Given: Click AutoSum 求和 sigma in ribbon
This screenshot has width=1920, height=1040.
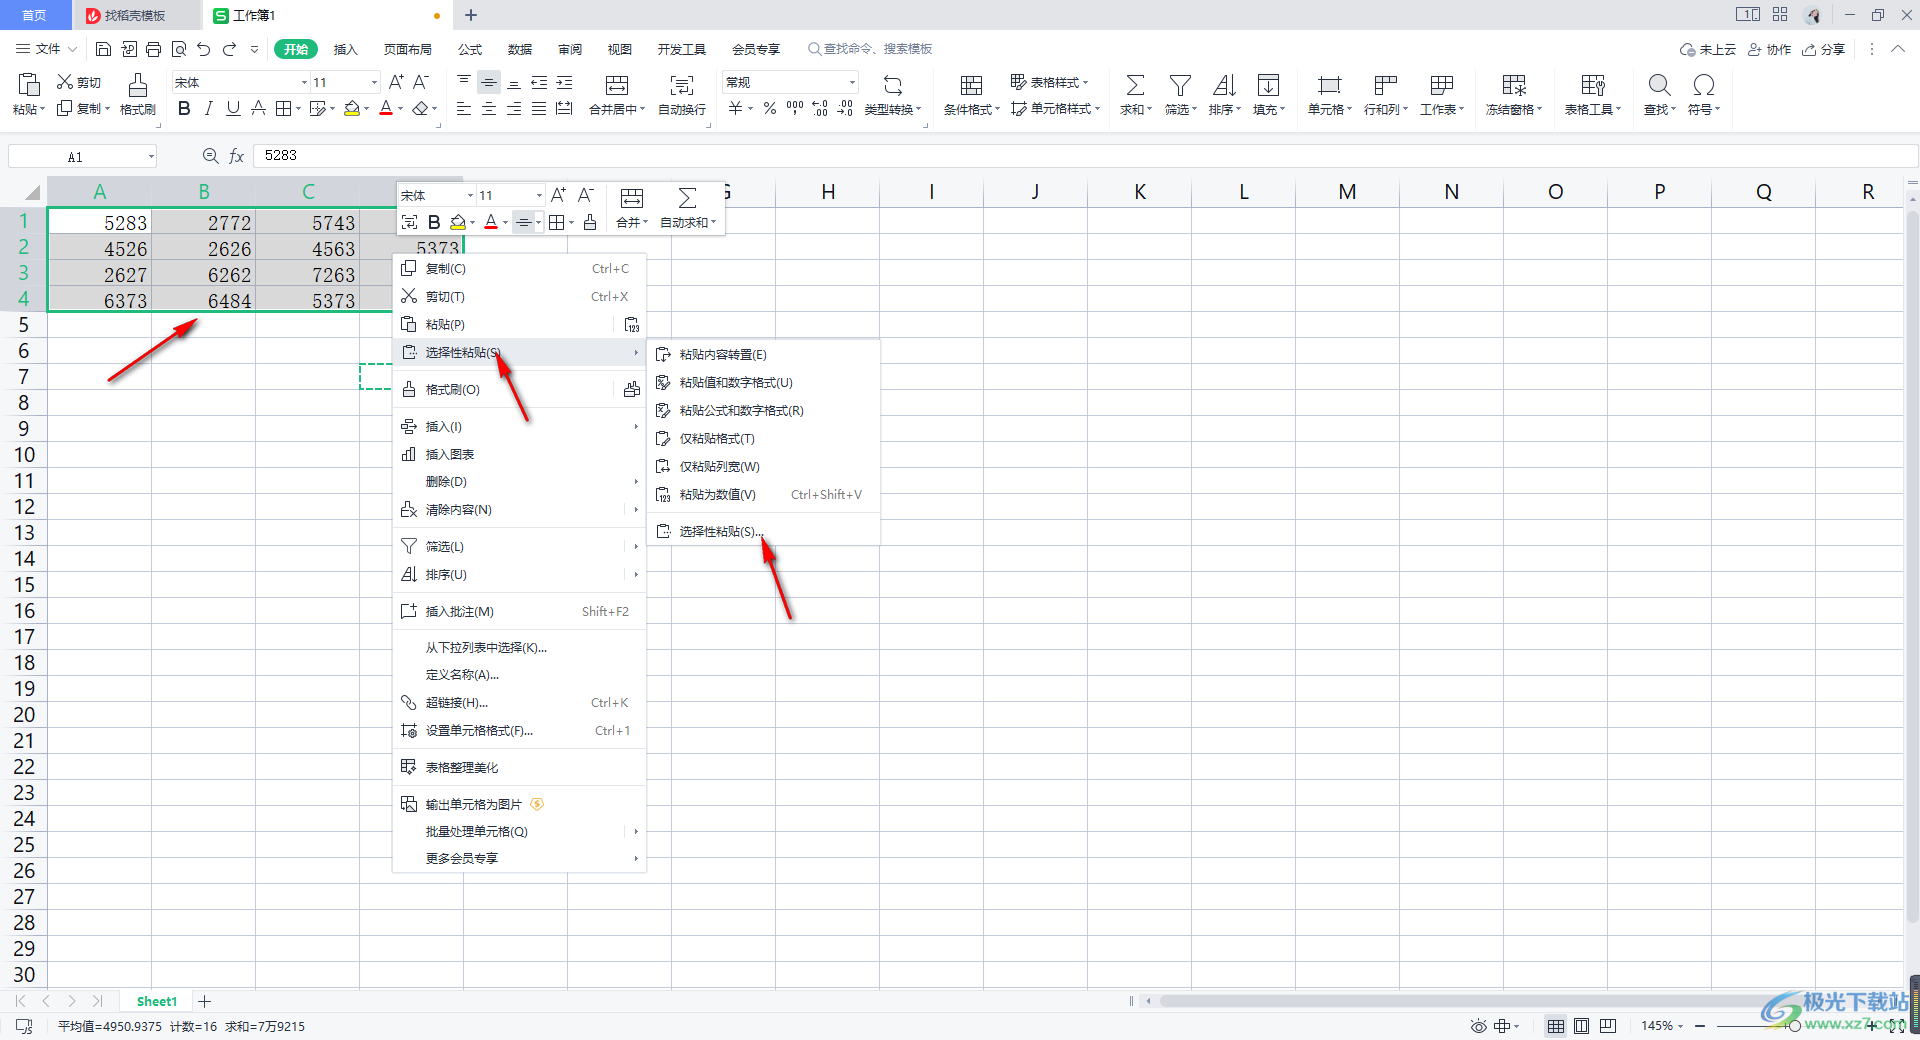Looking at the screenshot, I should (x=1135, y=85).
